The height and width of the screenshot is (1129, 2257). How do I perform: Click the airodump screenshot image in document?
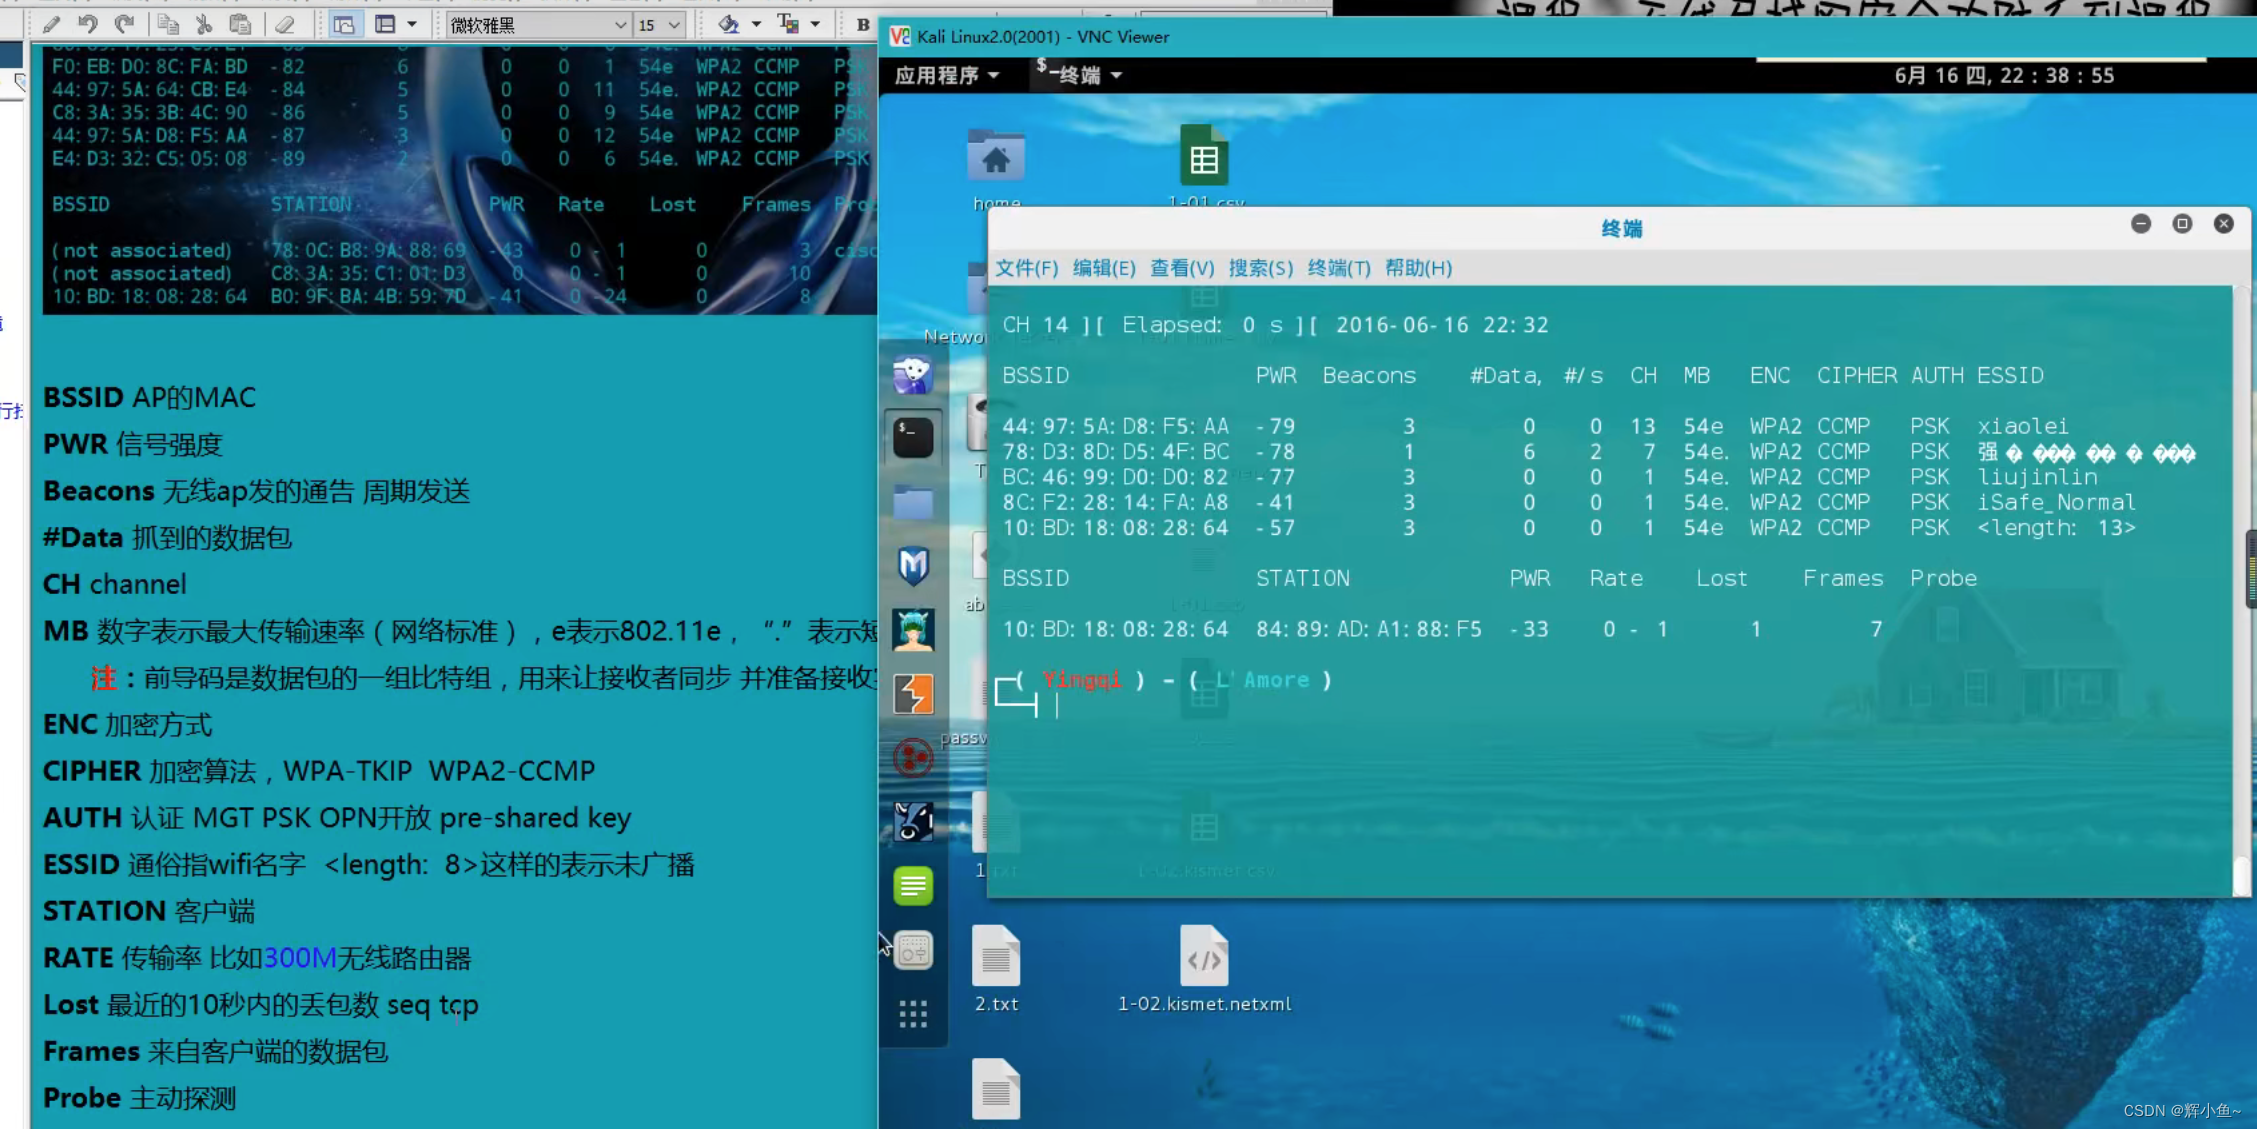pyautogui.click(x=459, y=180)
